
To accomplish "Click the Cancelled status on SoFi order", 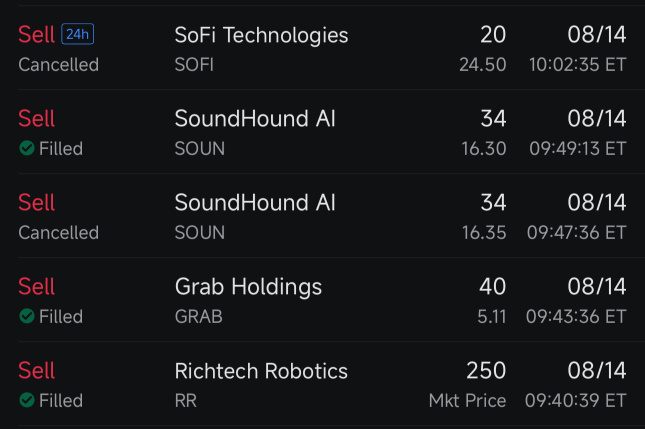I will 58,65.
